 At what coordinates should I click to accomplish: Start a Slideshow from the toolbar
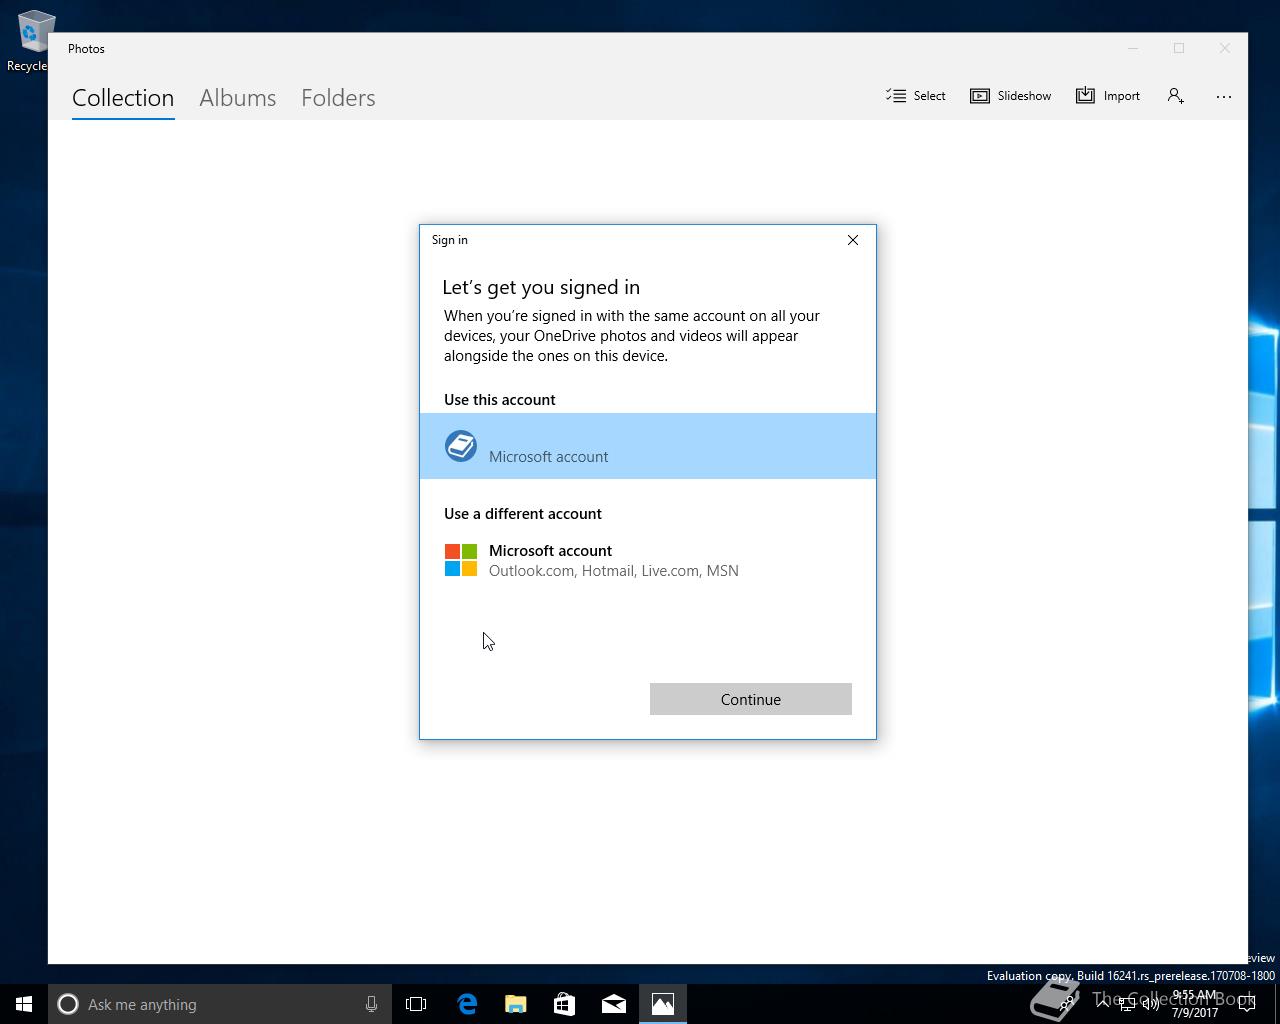[x=1011, y=96]
